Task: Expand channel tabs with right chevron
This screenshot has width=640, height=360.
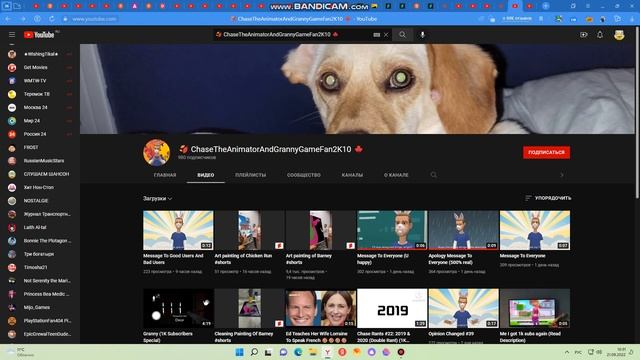Action: click(x=562, y=175)
